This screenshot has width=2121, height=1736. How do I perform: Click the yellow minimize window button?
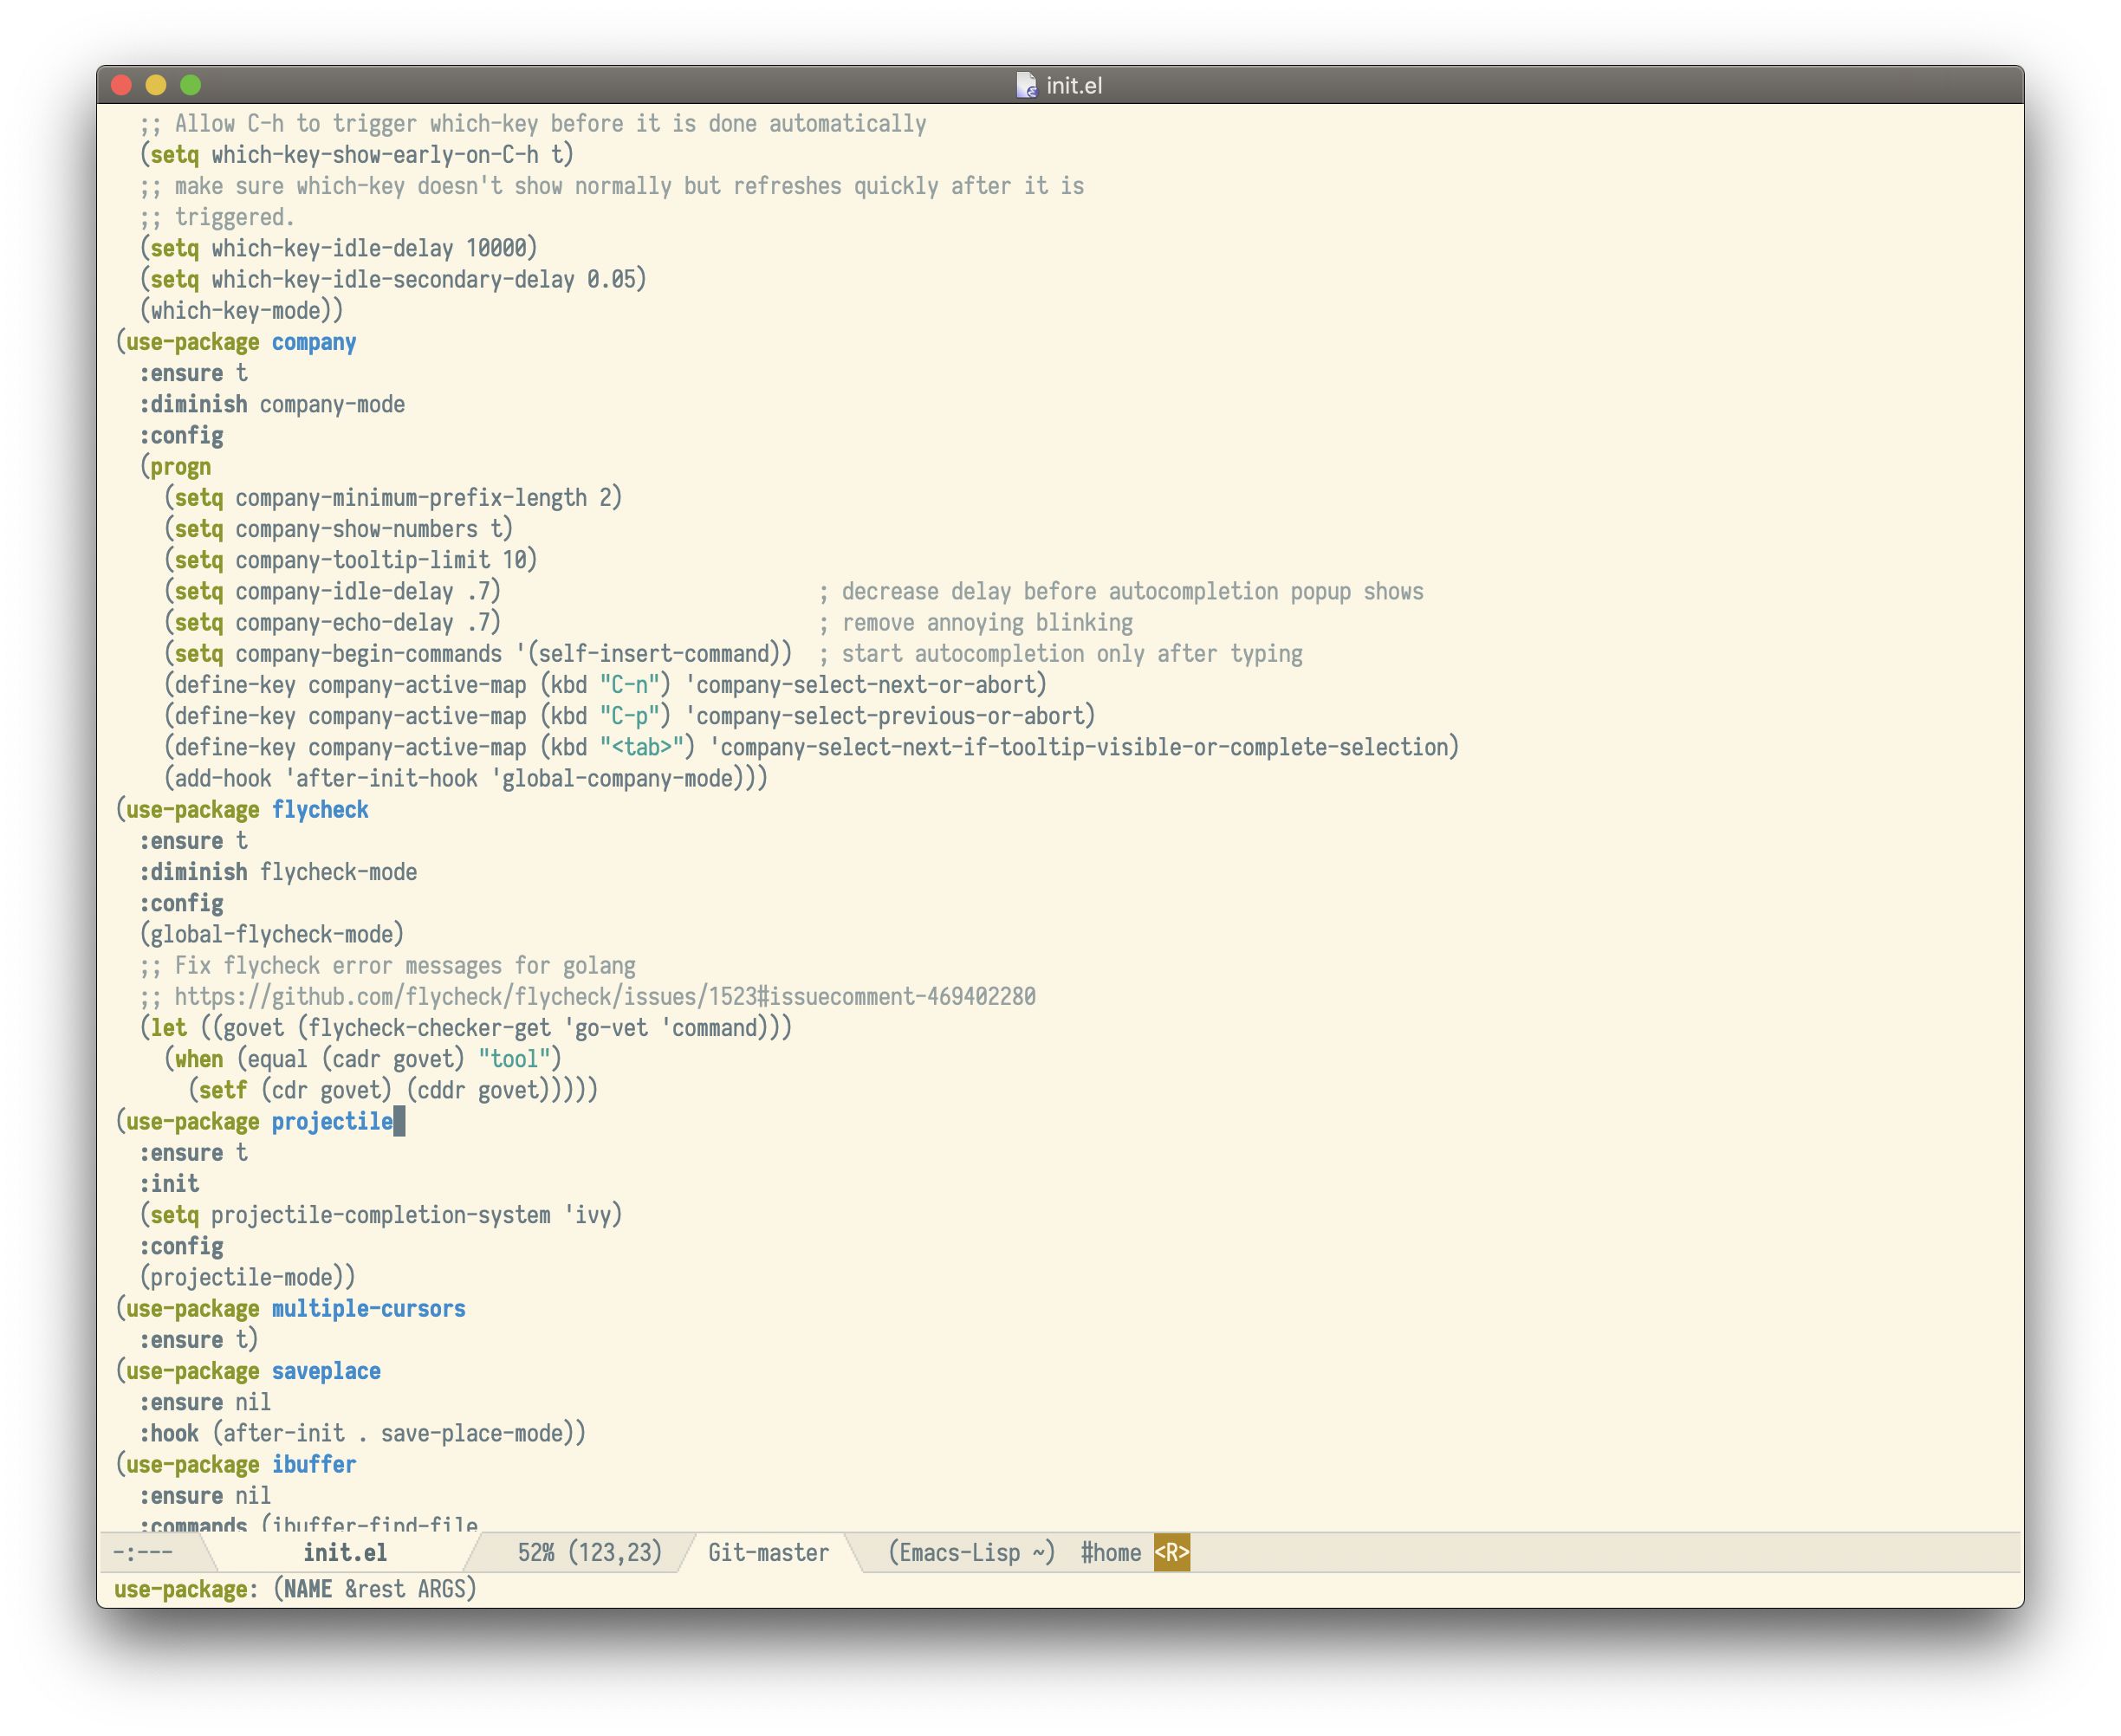point(156,85)
